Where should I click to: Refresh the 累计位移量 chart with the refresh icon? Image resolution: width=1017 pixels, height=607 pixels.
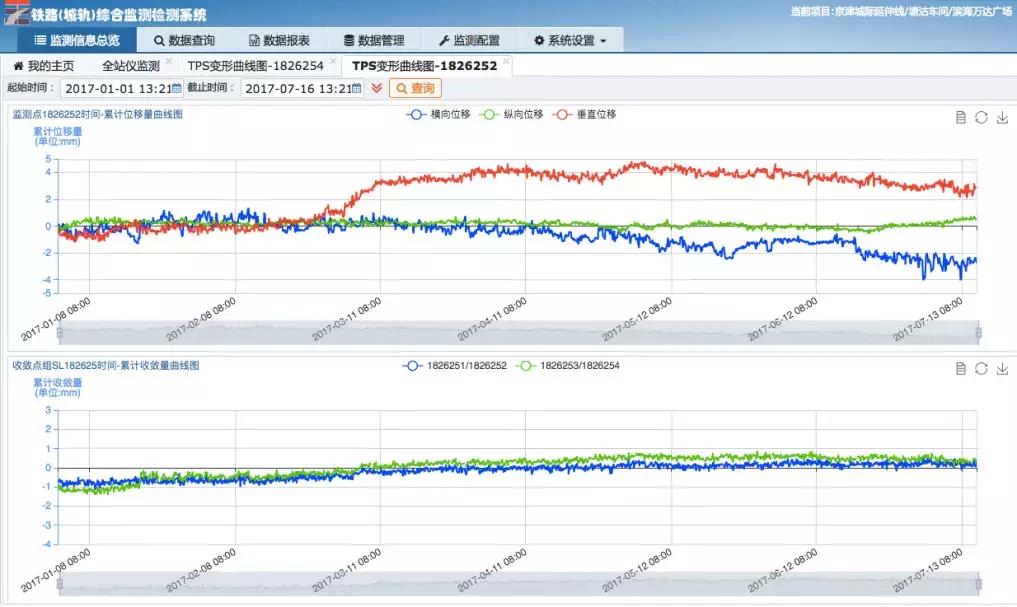(x=981, y=117)
